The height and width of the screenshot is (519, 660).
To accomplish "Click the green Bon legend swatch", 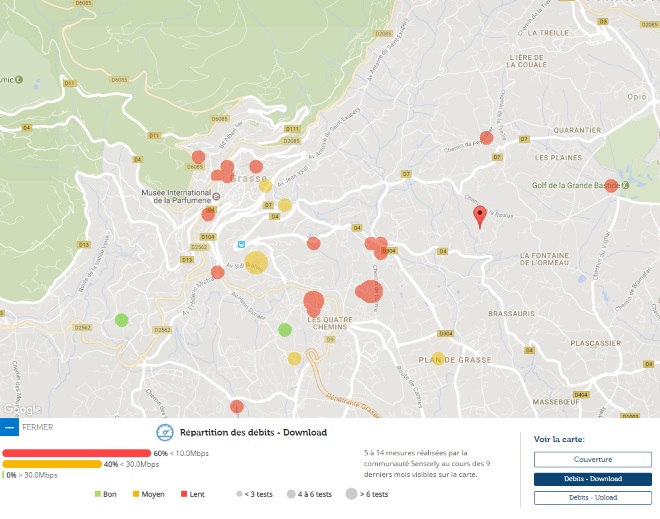I will (x=98, y=494).
